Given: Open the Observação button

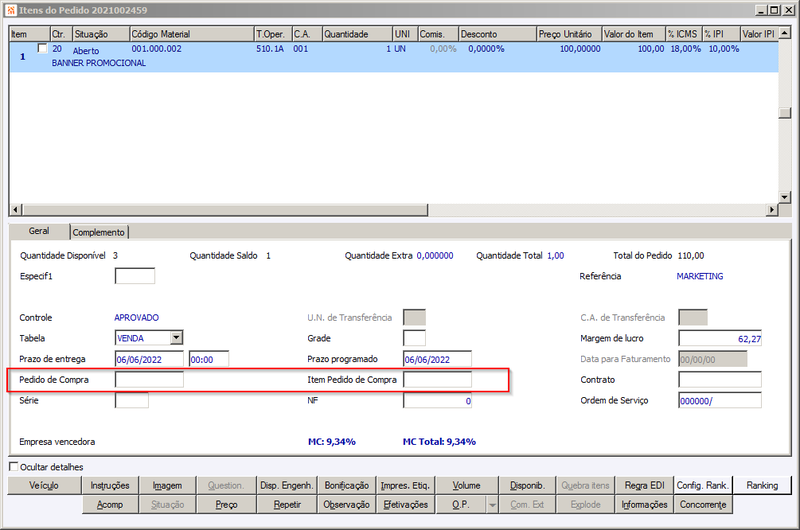Looking at the screenshot, I should (x=348, y=505).
